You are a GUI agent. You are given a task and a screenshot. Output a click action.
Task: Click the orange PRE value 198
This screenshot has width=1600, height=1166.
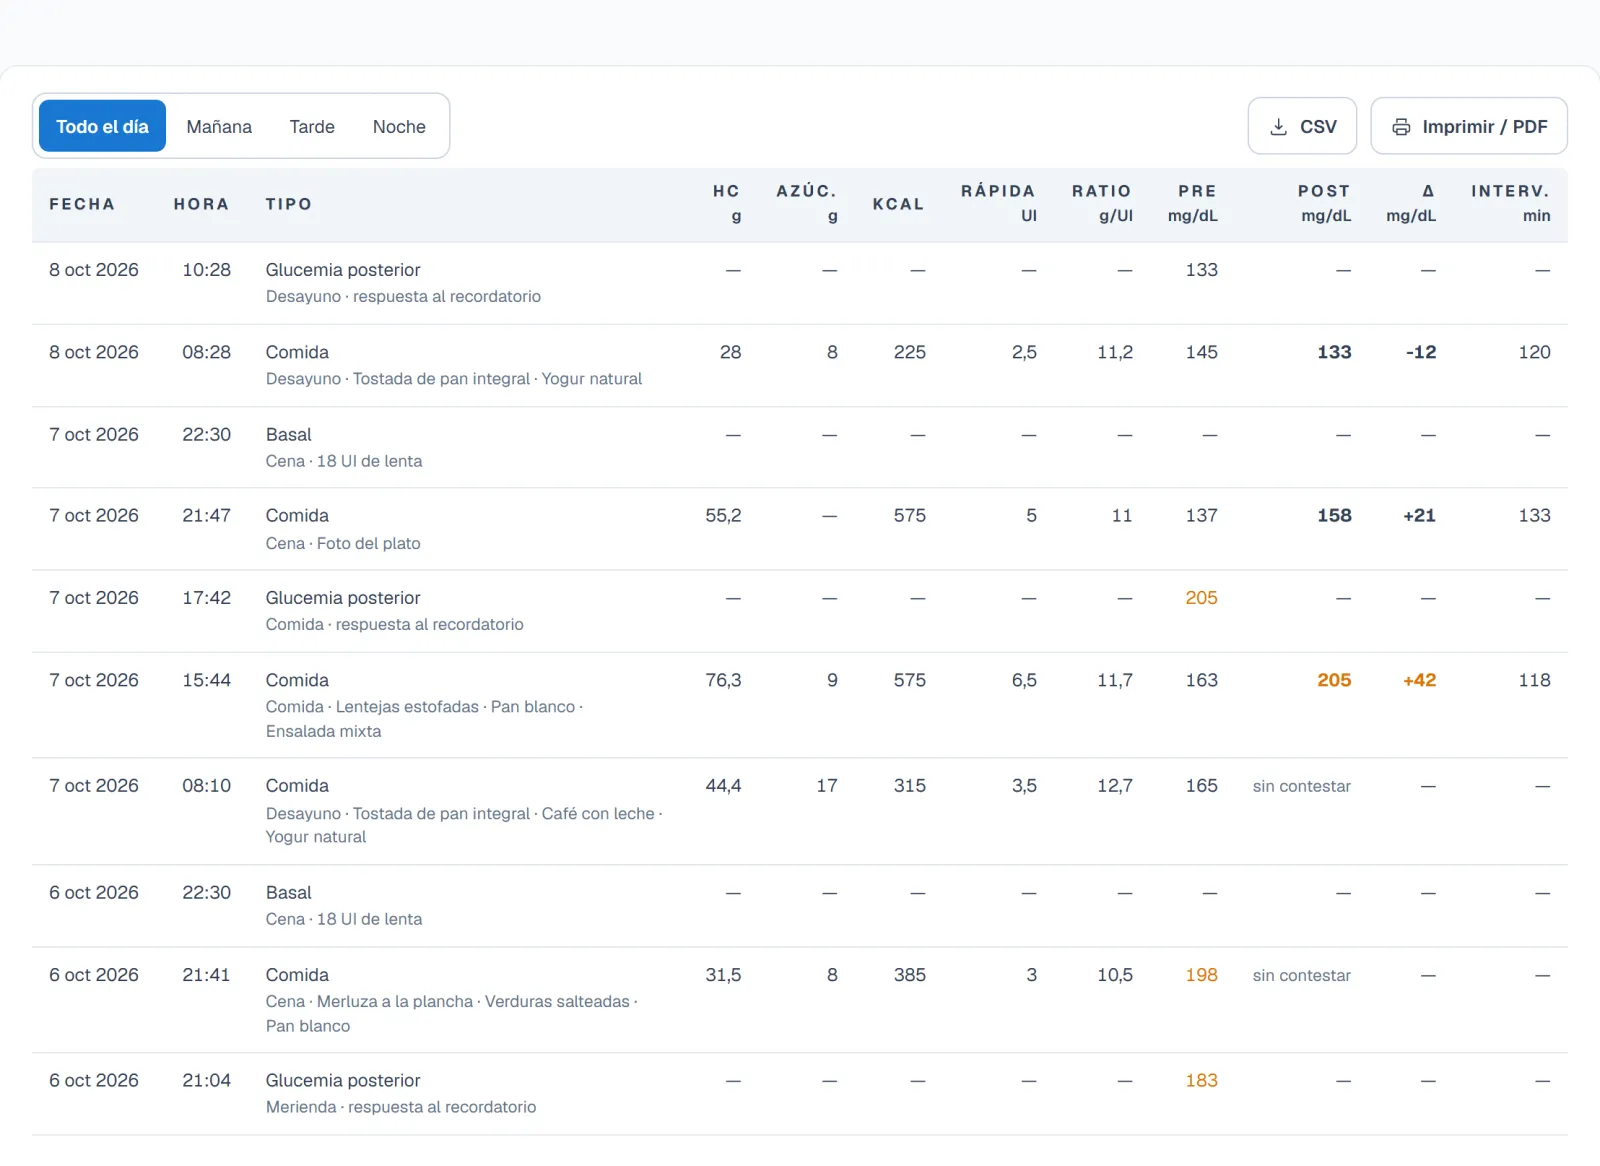[x=1201, y=975]
